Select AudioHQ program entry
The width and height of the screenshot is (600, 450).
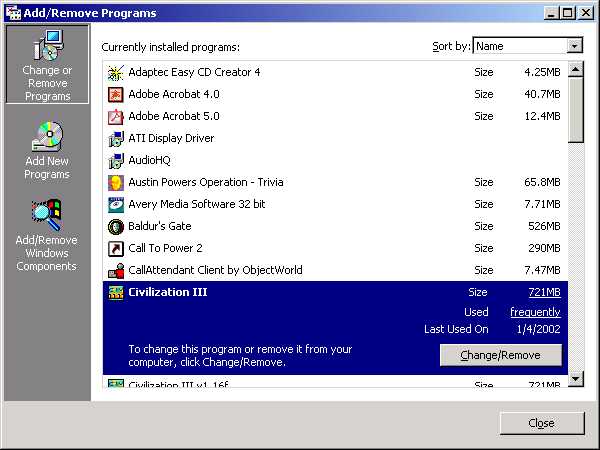coord(152,160)
